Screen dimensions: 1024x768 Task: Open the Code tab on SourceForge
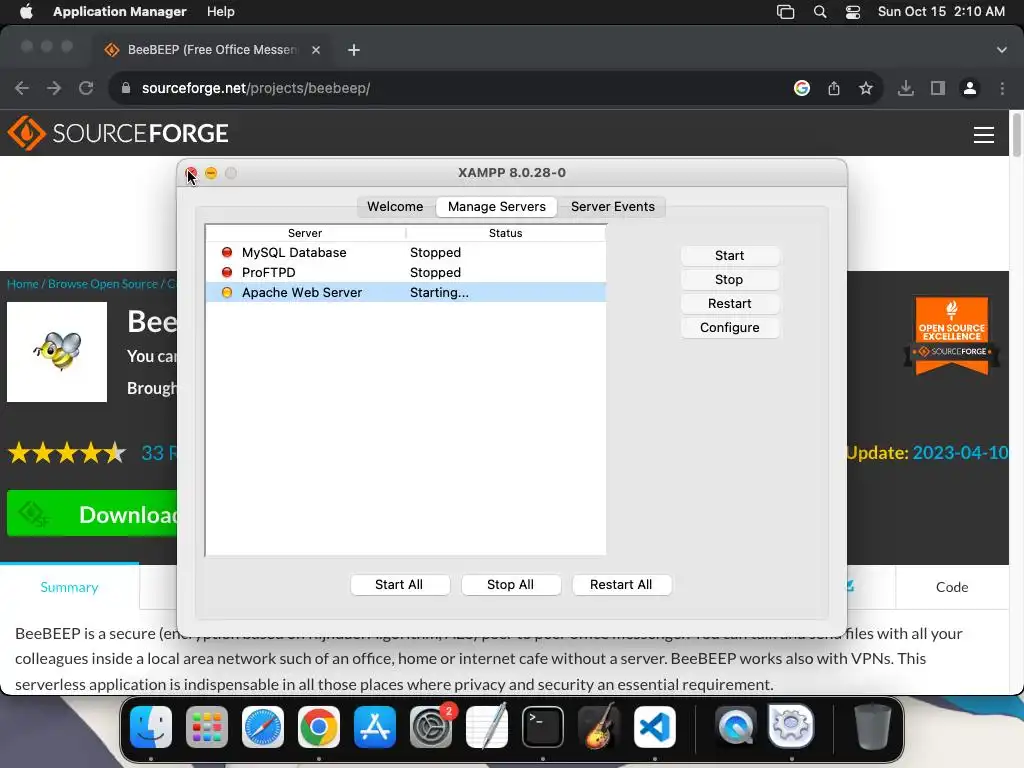coord(952,587)
